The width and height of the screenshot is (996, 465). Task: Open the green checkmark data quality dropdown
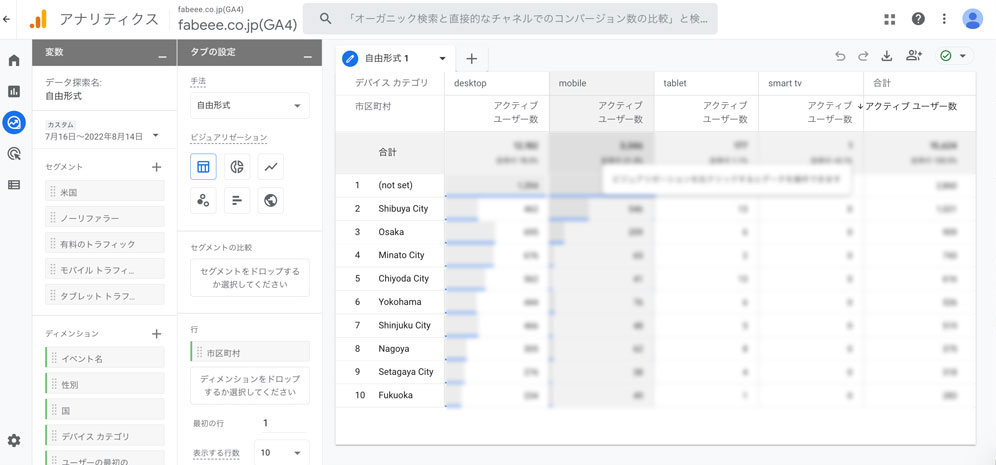click(x=954, y=56)
